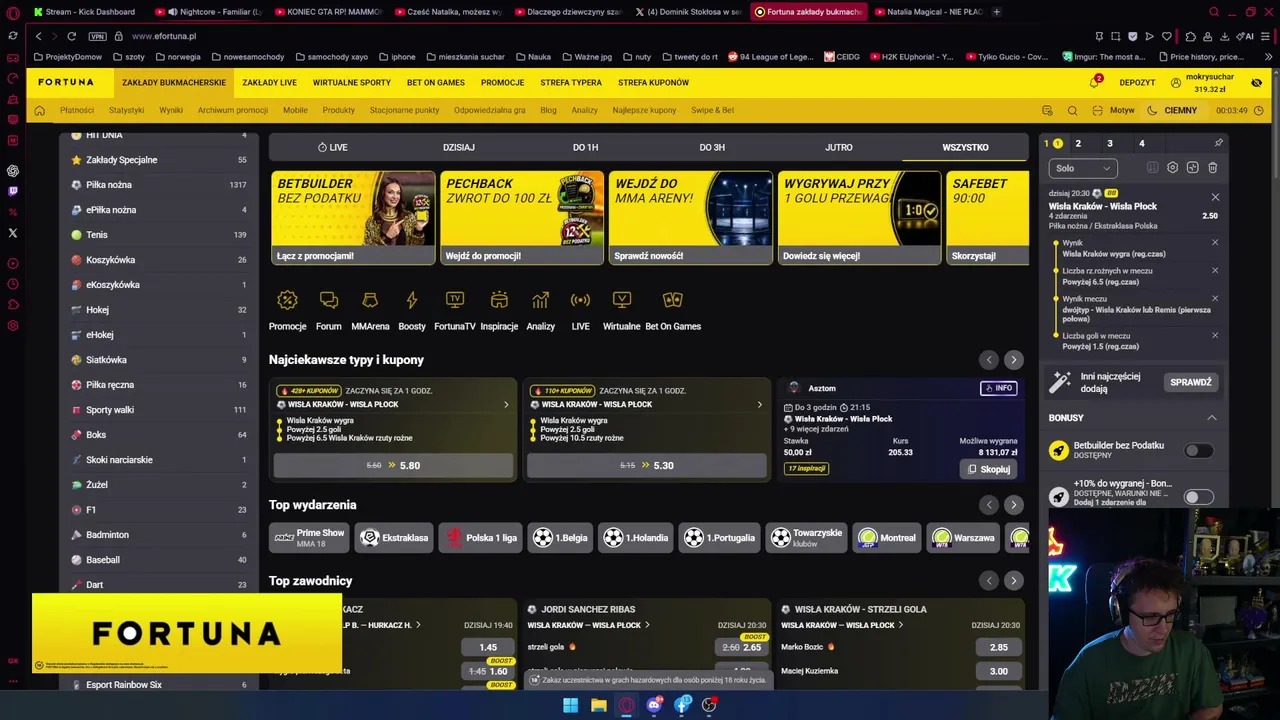Open the Bet On Games icon
This screenshot has height=720, width=1280.
coord(673,300)
